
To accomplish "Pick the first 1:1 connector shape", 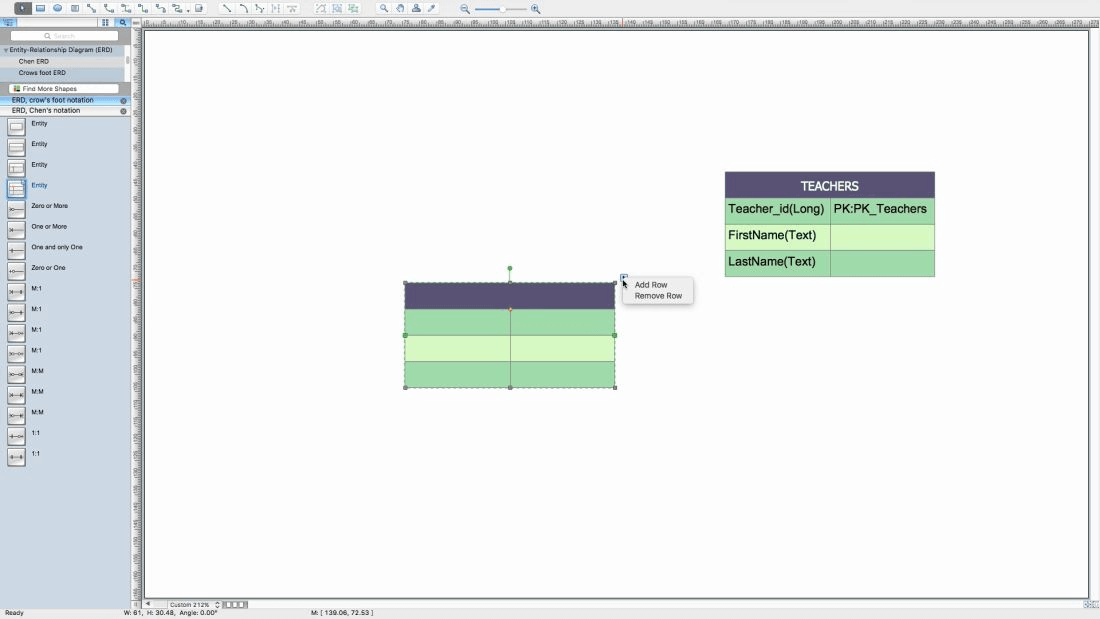I will click(x=16, y=437).
